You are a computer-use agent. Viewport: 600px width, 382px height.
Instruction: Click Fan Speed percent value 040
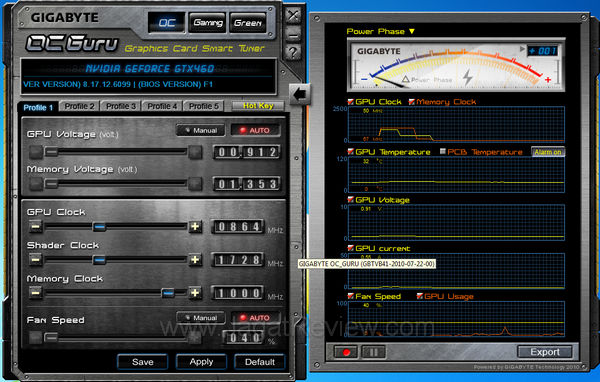(244, 338)
